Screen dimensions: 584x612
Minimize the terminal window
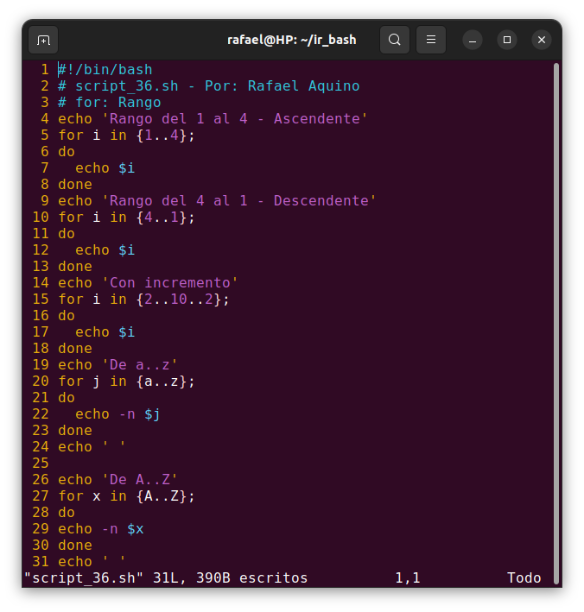coord(472,40)
